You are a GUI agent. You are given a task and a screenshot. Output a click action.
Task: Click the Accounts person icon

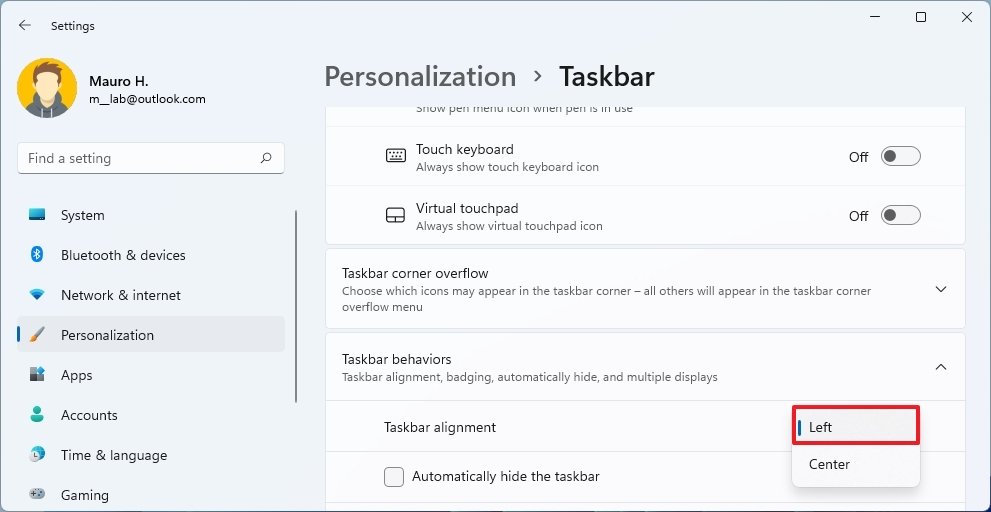(37, 415)
